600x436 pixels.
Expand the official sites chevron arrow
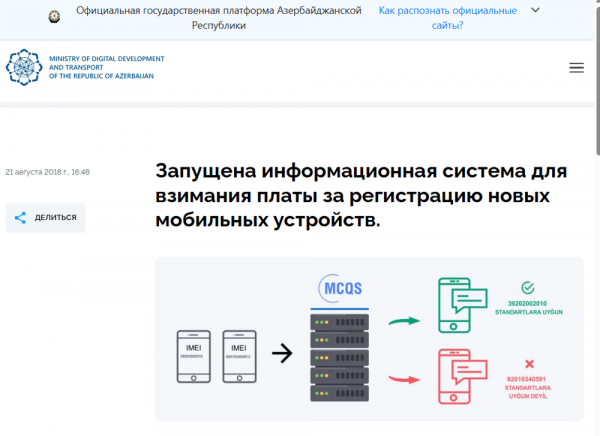coord(535,11)
